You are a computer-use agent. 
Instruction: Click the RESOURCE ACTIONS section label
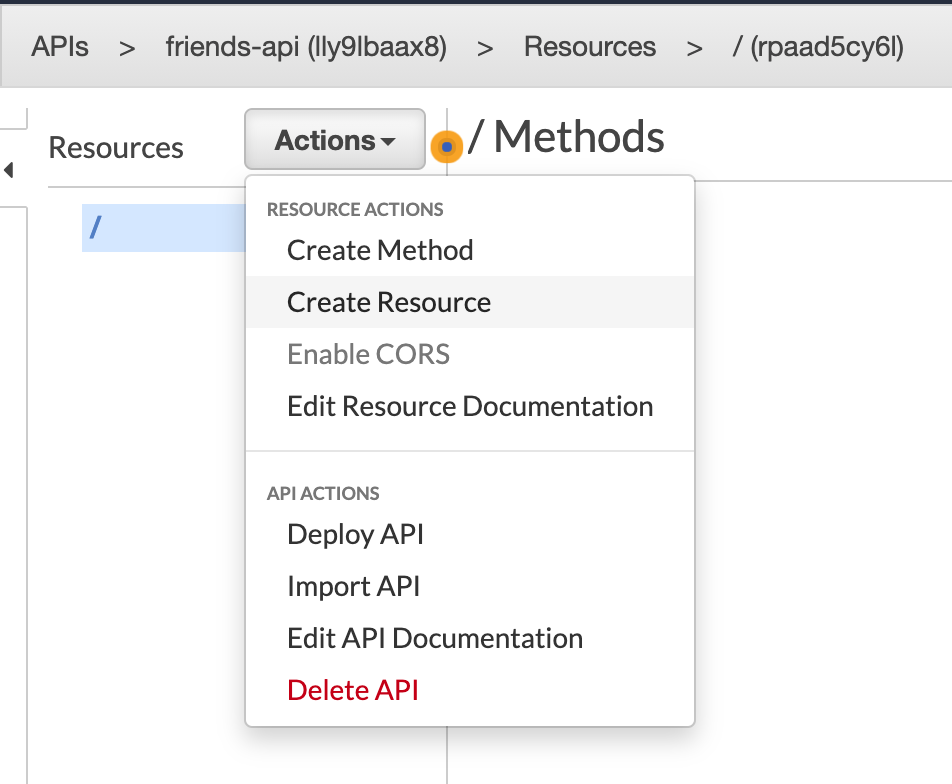click(x=355, y=210)
